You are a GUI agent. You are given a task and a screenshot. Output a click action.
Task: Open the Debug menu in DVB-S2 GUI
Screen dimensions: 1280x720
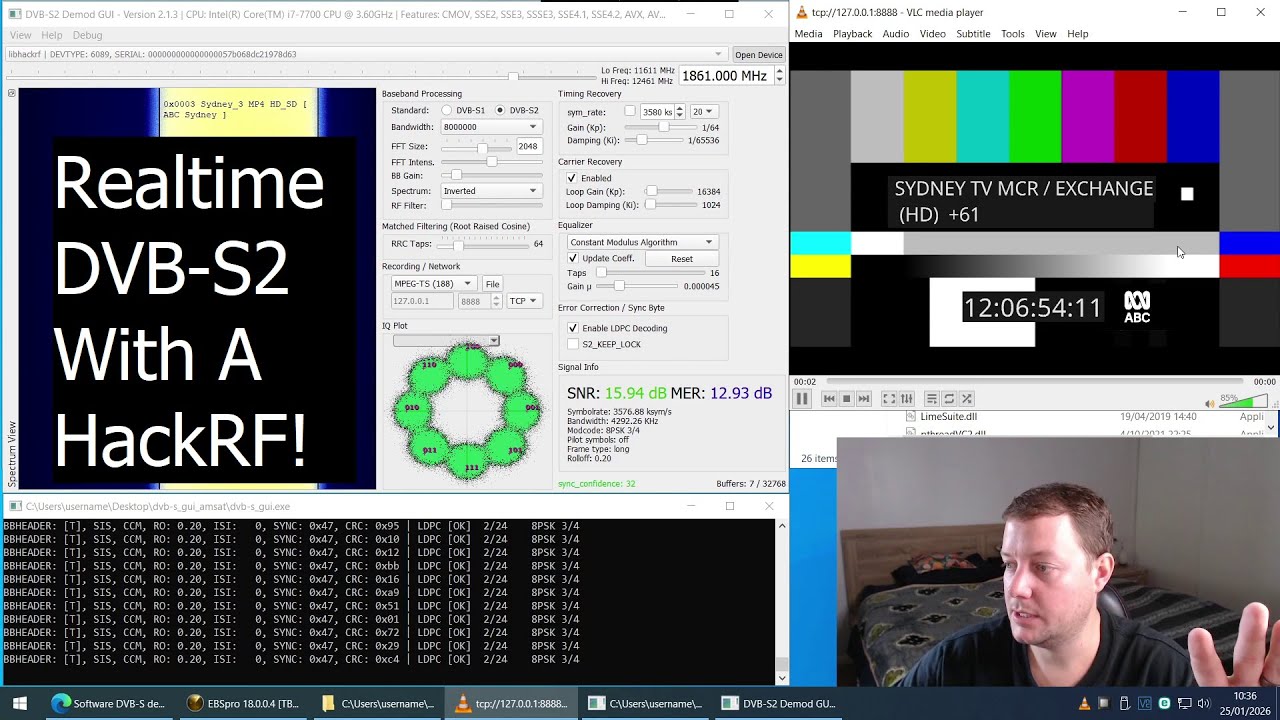87,35
